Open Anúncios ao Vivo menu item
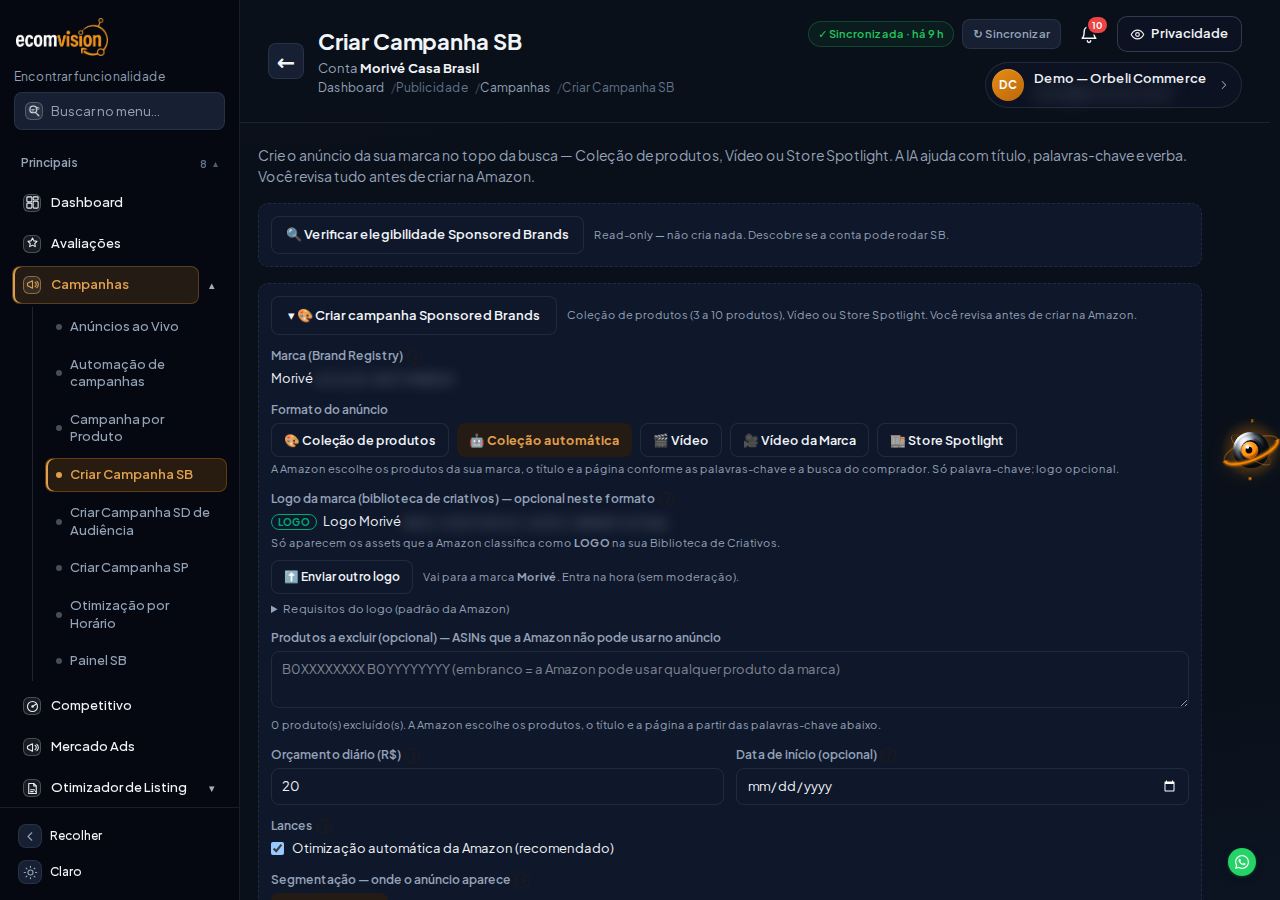The height and width of the screenshot is (900, 1280). pyautogui.click(x=136, y=327)
